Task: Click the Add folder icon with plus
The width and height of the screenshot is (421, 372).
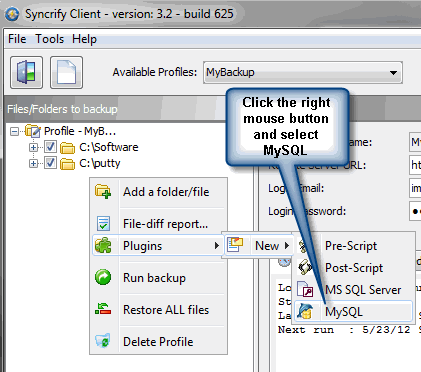Action: point(103,192)
